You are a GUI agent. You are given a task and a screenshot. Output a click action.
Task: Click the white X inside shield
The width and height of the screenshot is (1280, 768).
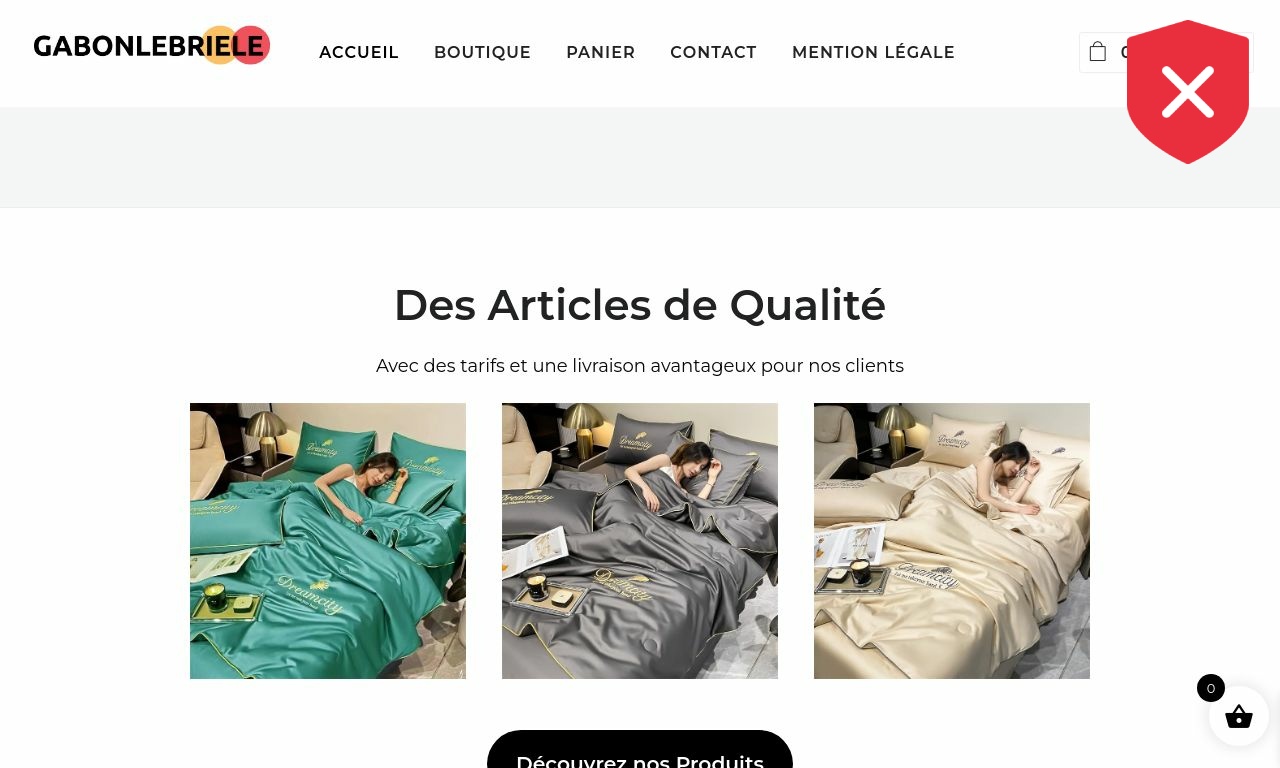click(1188, 92)
